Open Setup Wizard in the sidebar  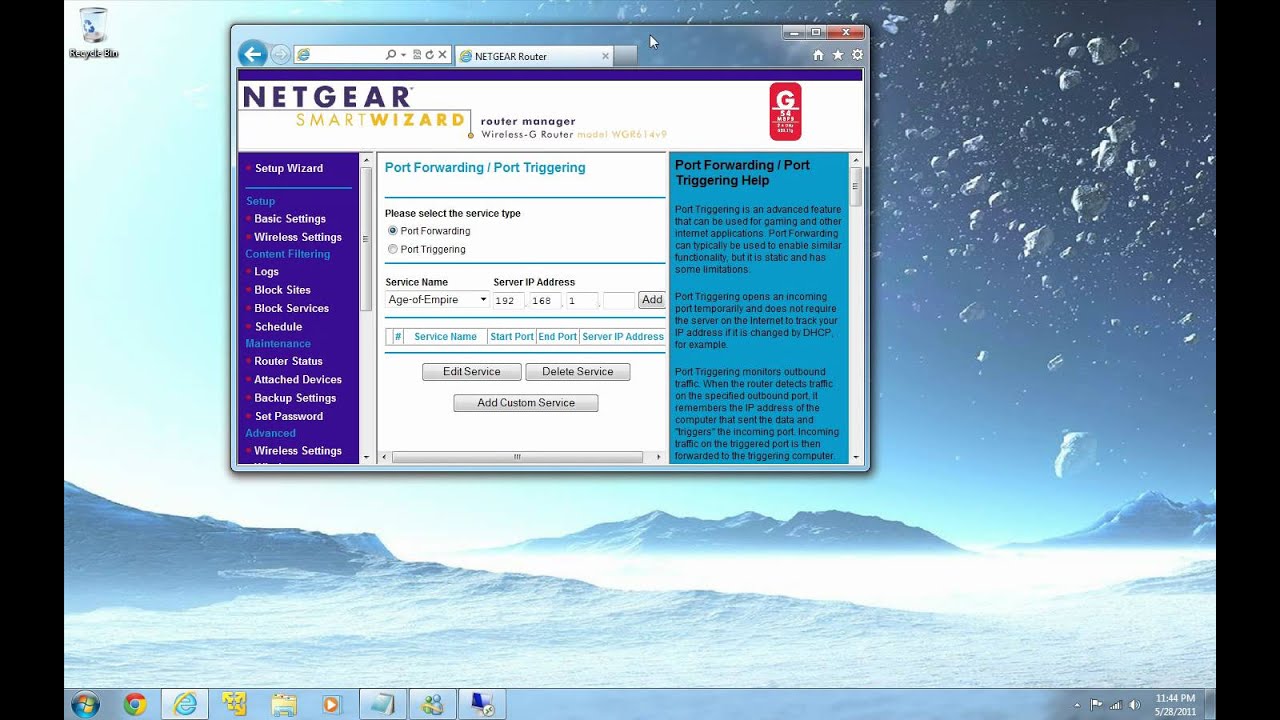click(x=289, y=168)
